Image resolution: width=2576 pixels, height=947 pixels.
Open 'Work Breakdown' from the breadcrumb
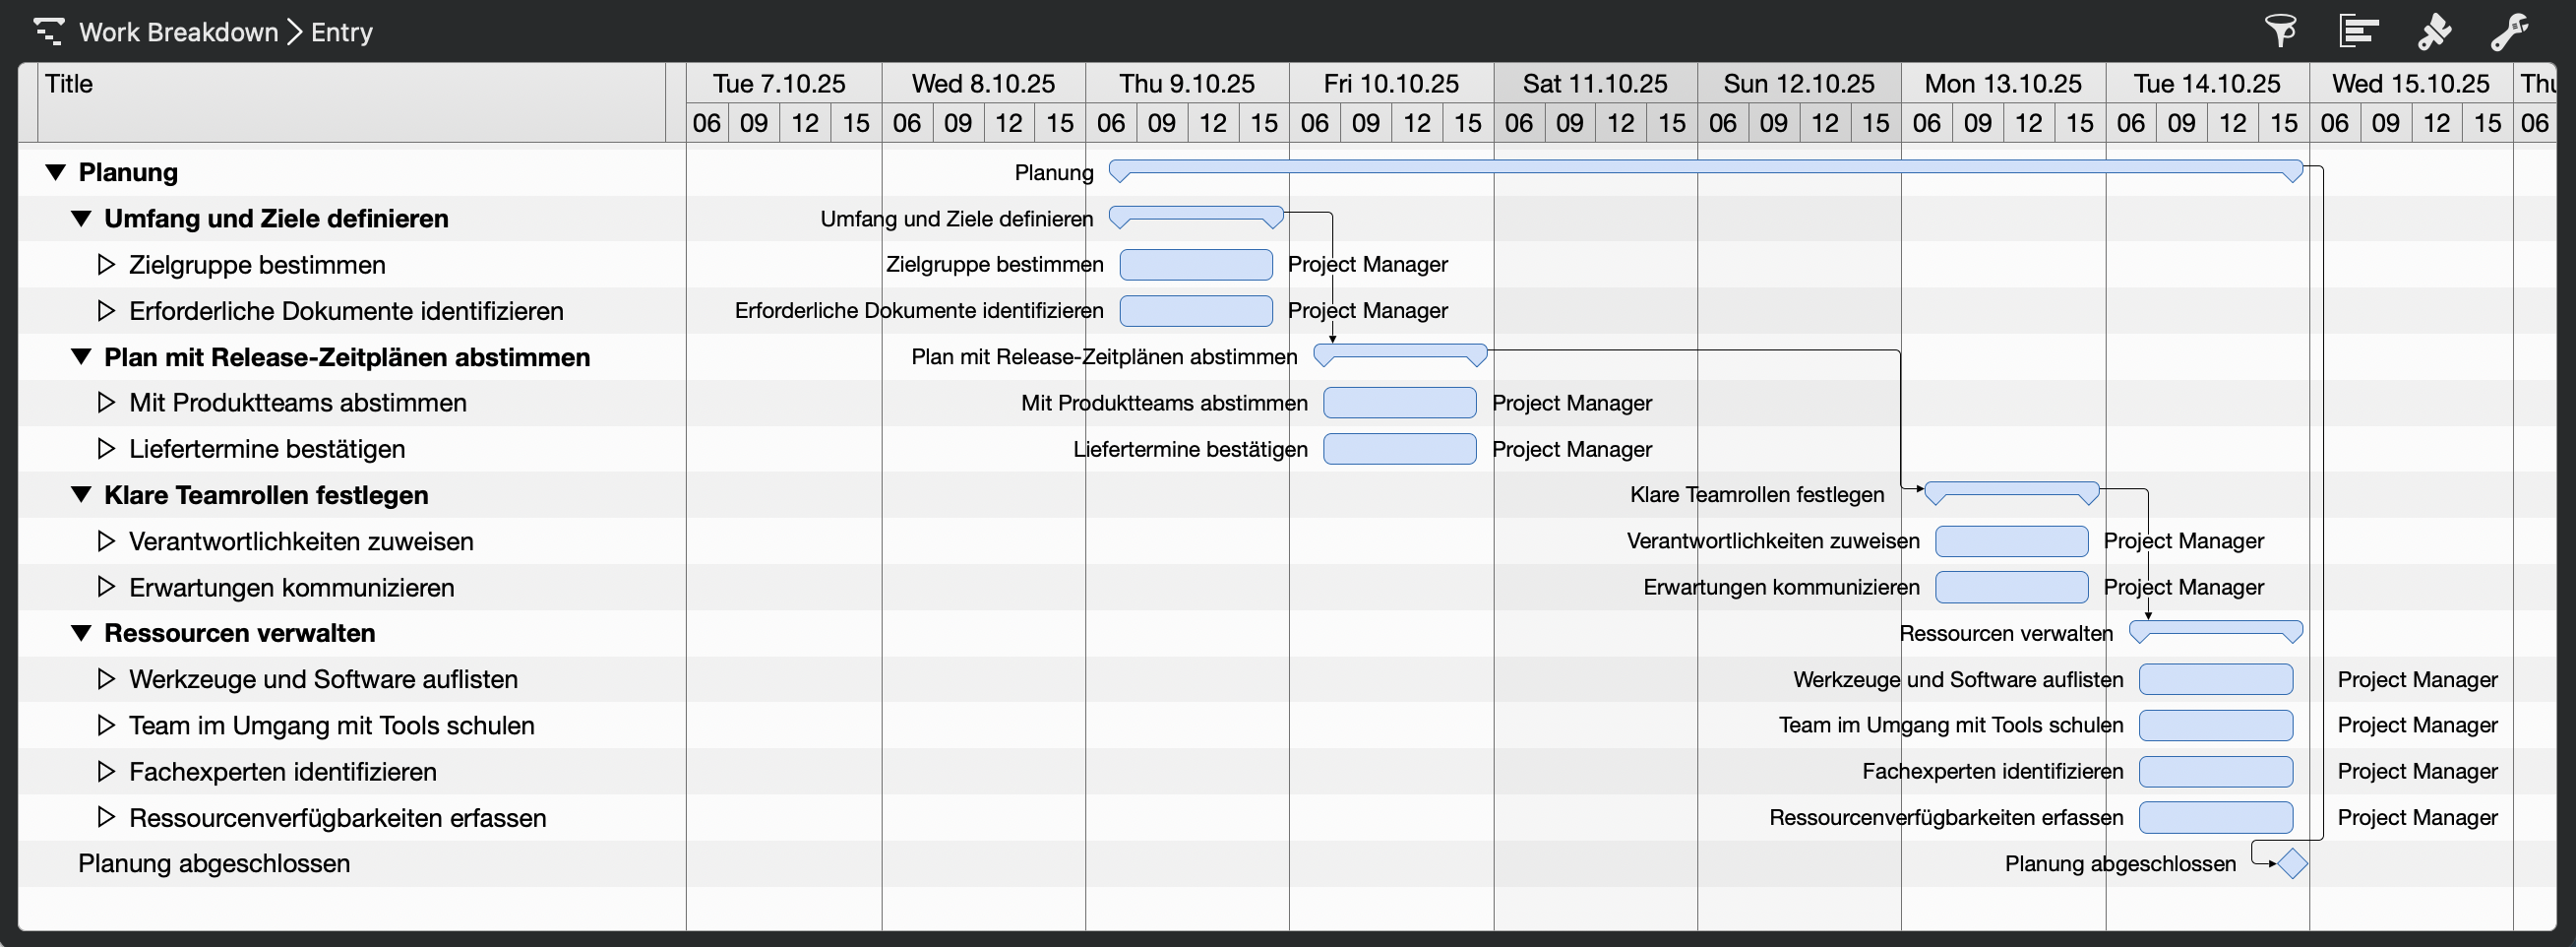coord(180,31)
